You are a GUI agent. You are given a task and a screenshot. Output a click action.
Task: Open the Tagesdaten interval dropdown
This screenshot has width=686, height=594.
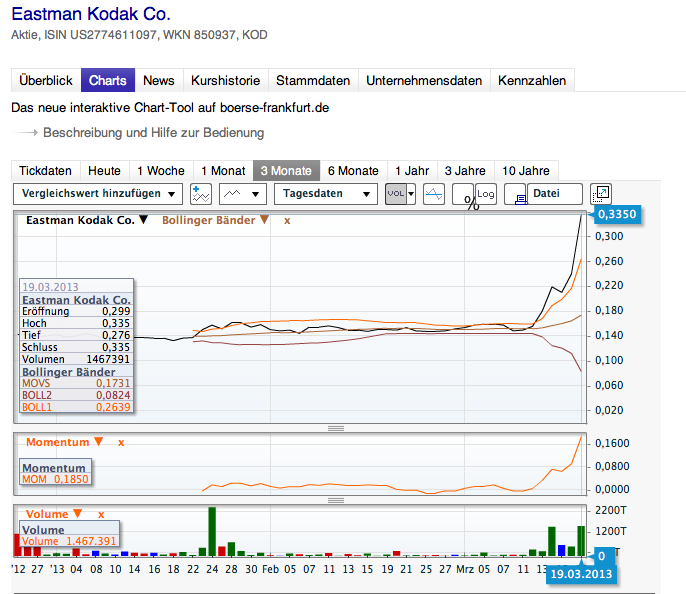point(326,194)
